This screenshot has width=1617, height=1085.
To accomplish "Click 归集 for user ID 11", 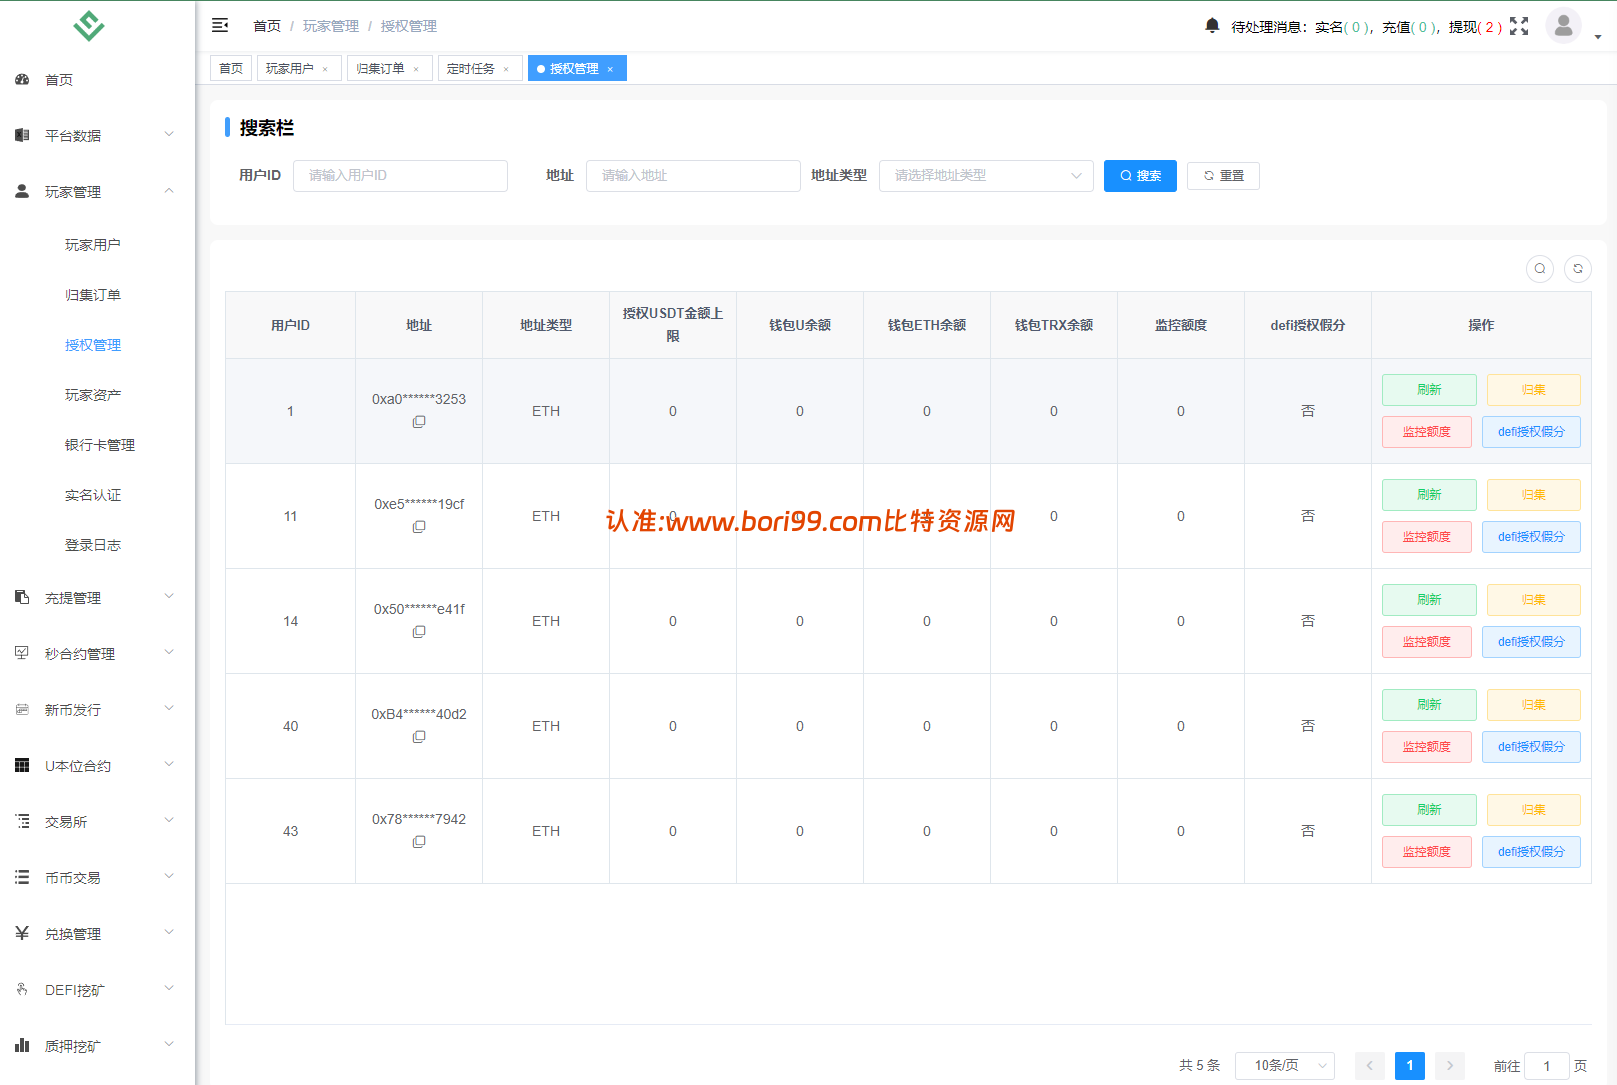I will [x=1534, y=495].
